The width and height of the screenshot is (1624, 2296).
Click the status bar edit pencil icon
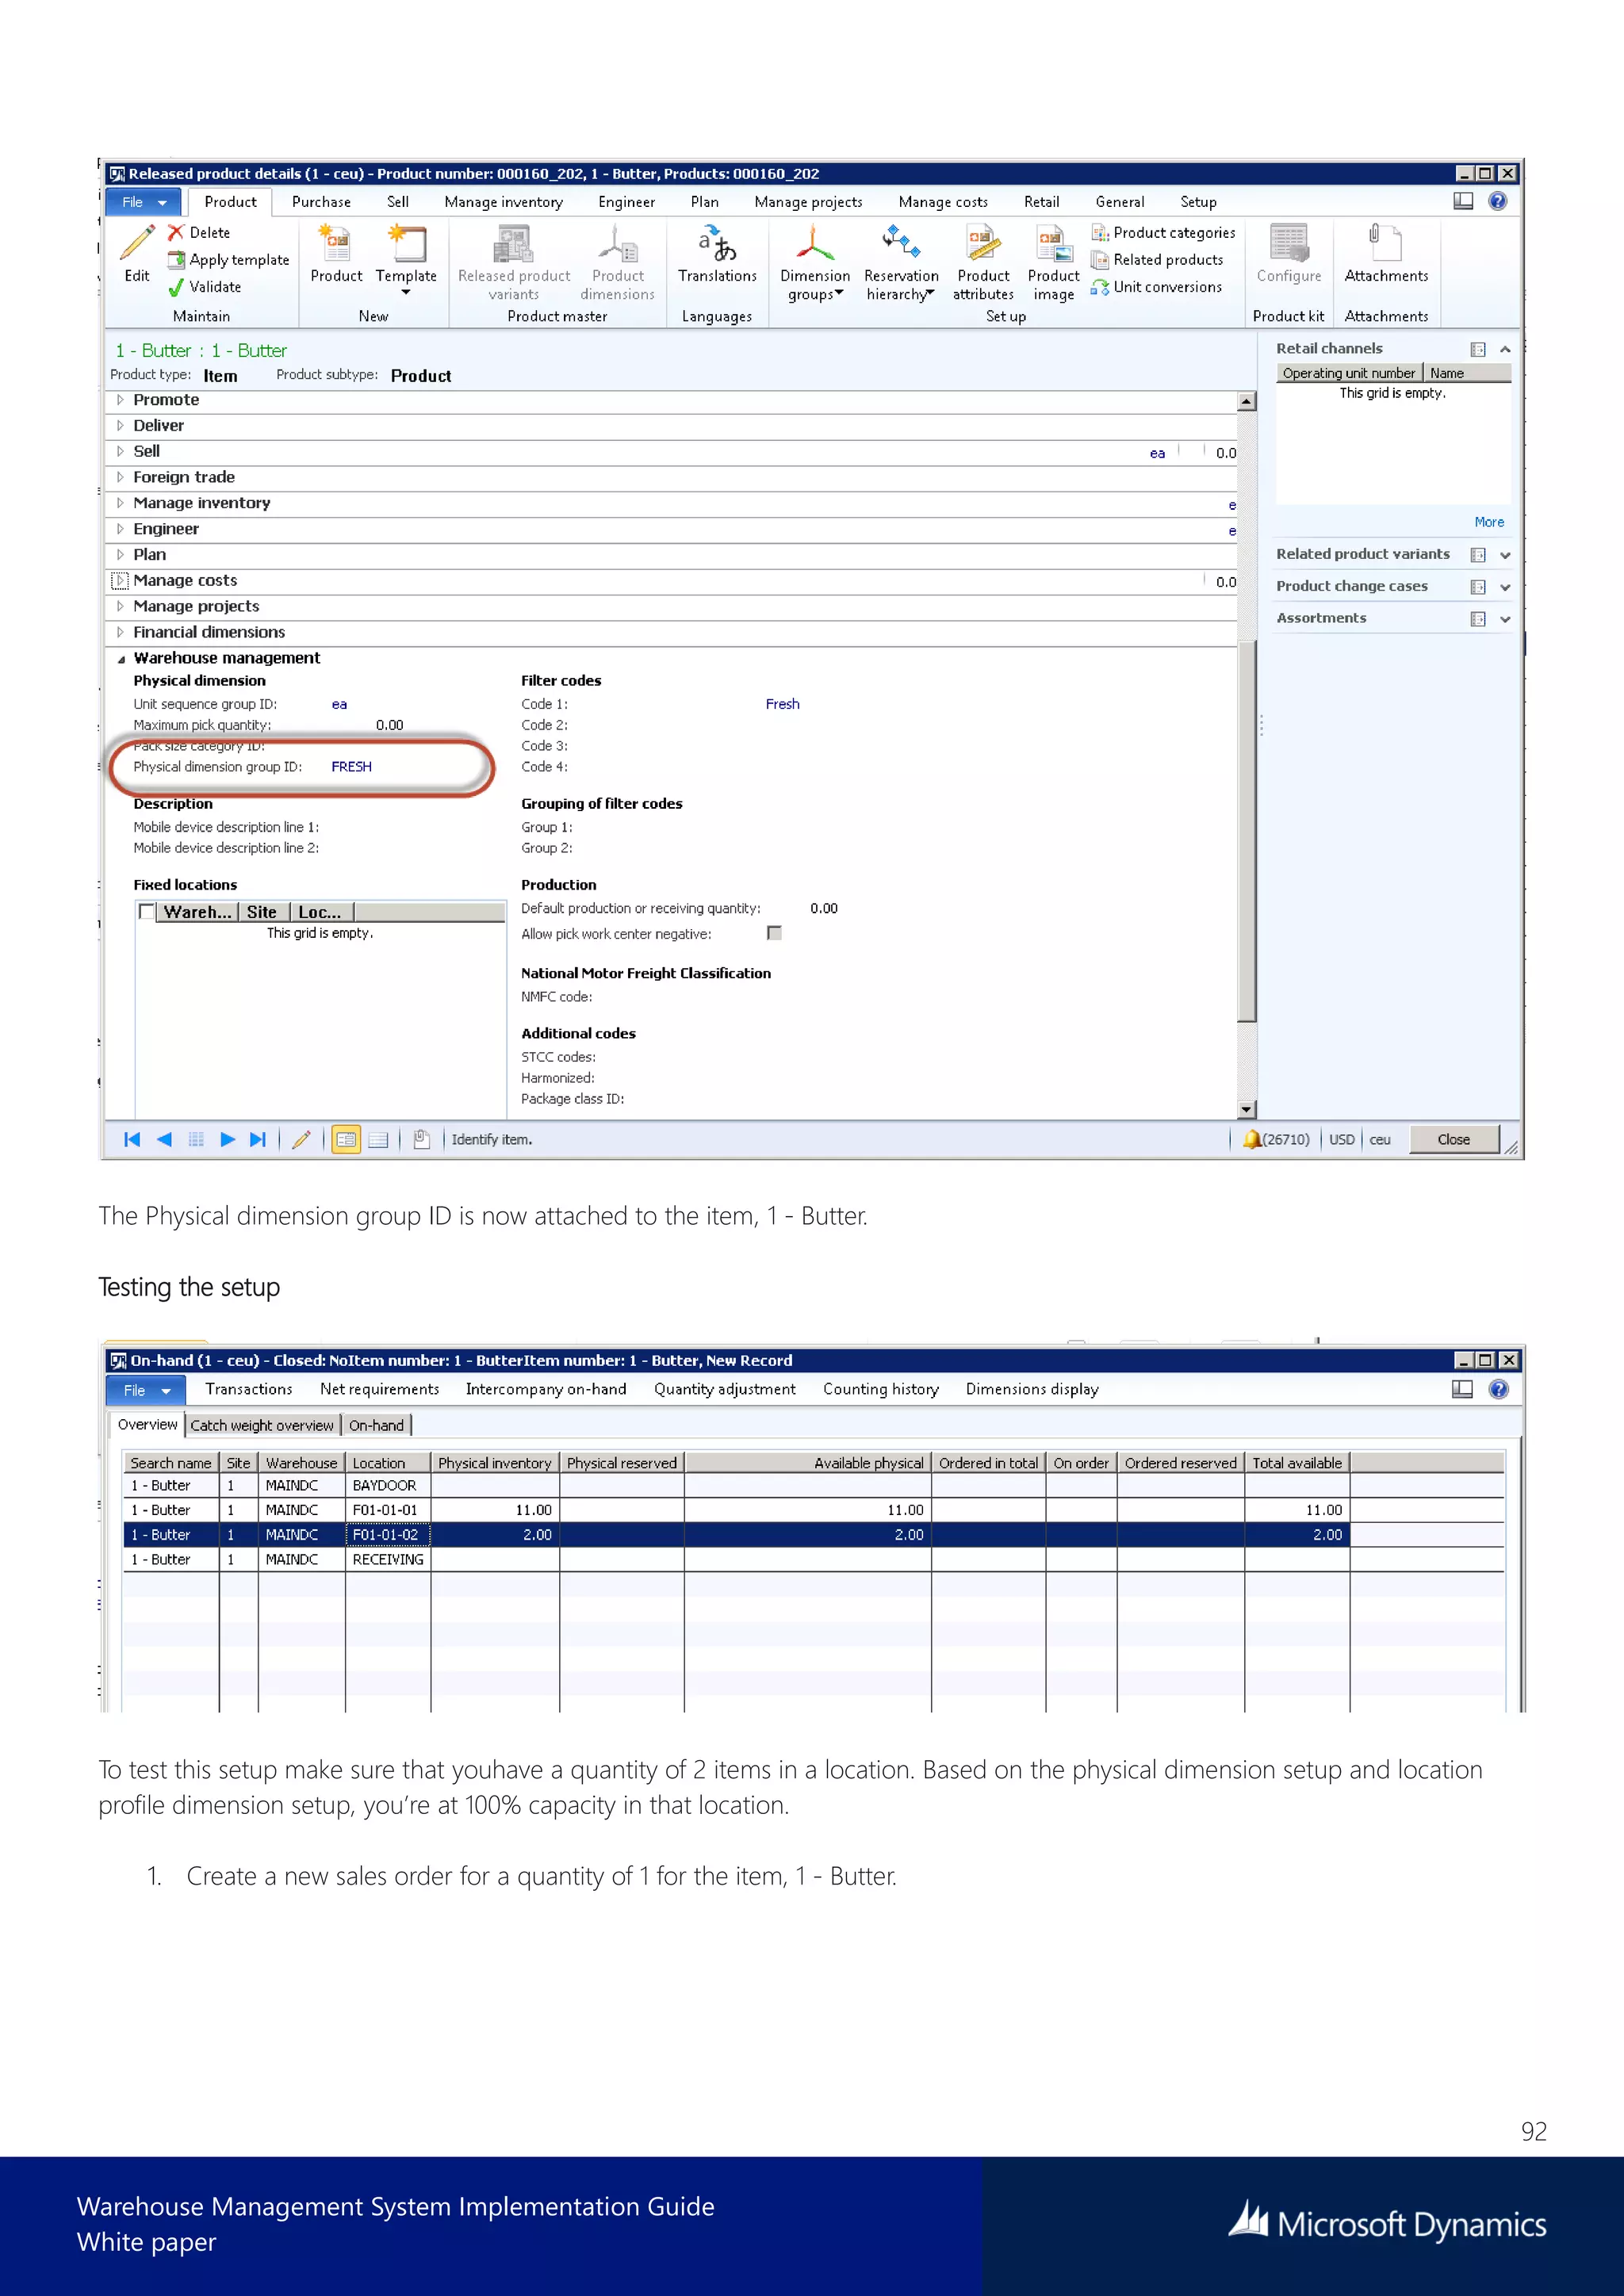[x=301, y=1139]
